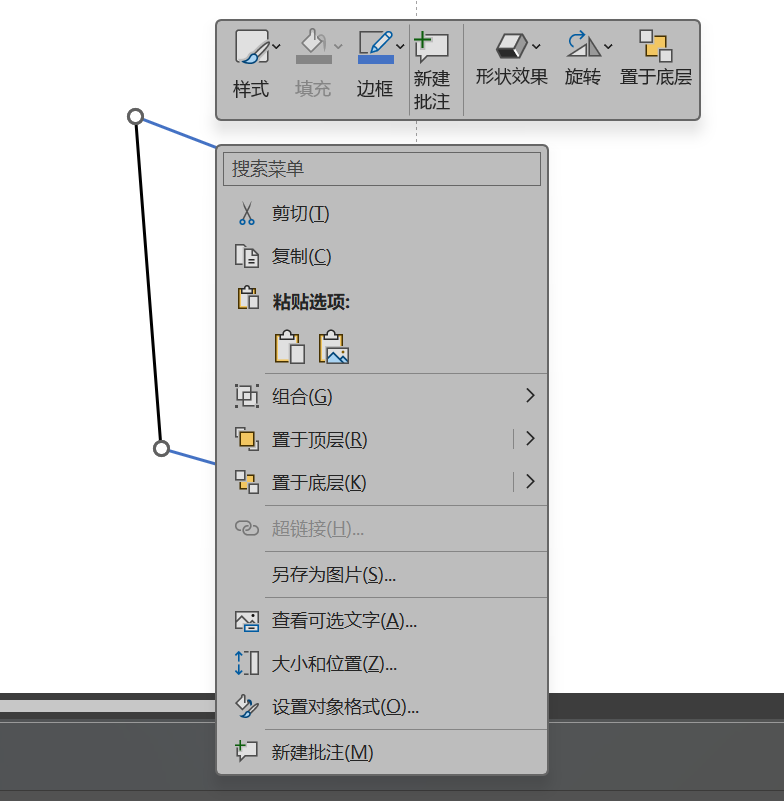Expand the 旋转 dropdown arrow
Image resolution: width=784 pixels, height=801 pixels.
point(608,46)
